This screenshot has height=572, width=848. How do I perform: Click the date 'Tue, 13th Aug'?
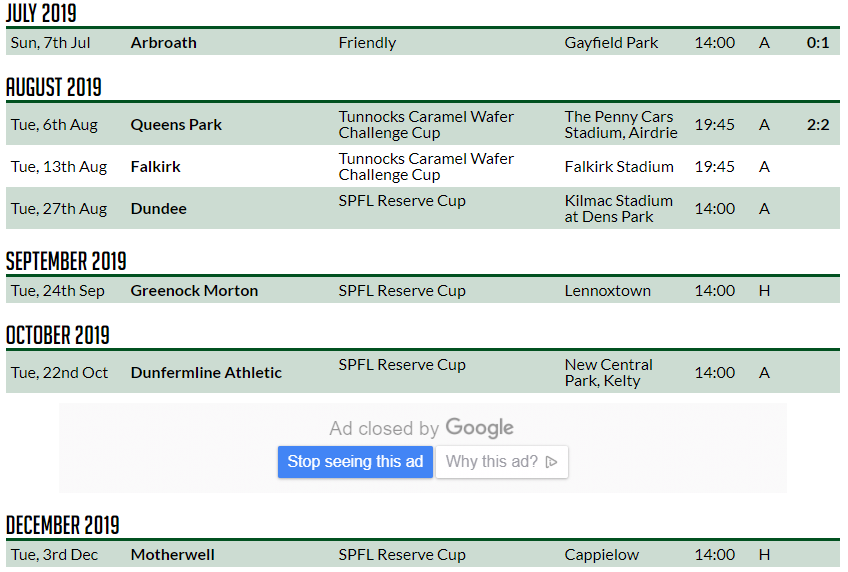59,167
